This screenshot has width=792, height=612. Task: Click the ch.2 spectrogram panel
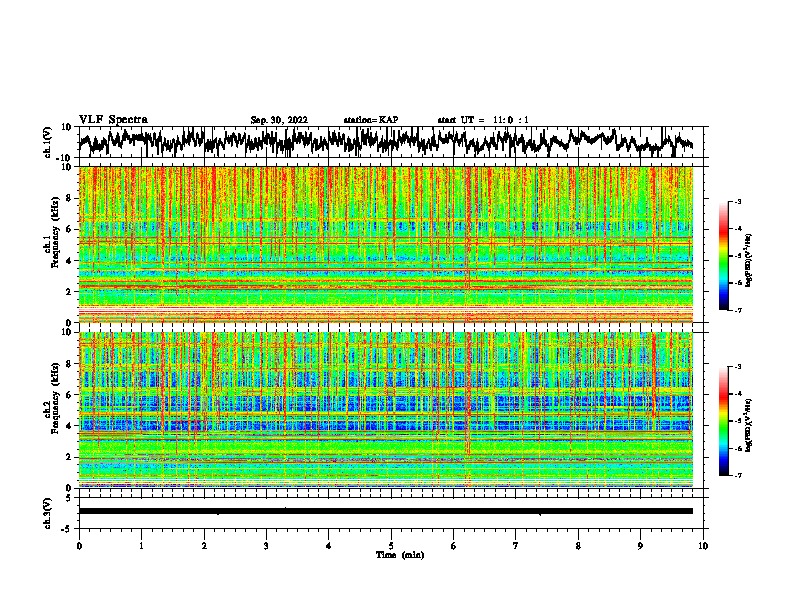(x=386, y=410)
